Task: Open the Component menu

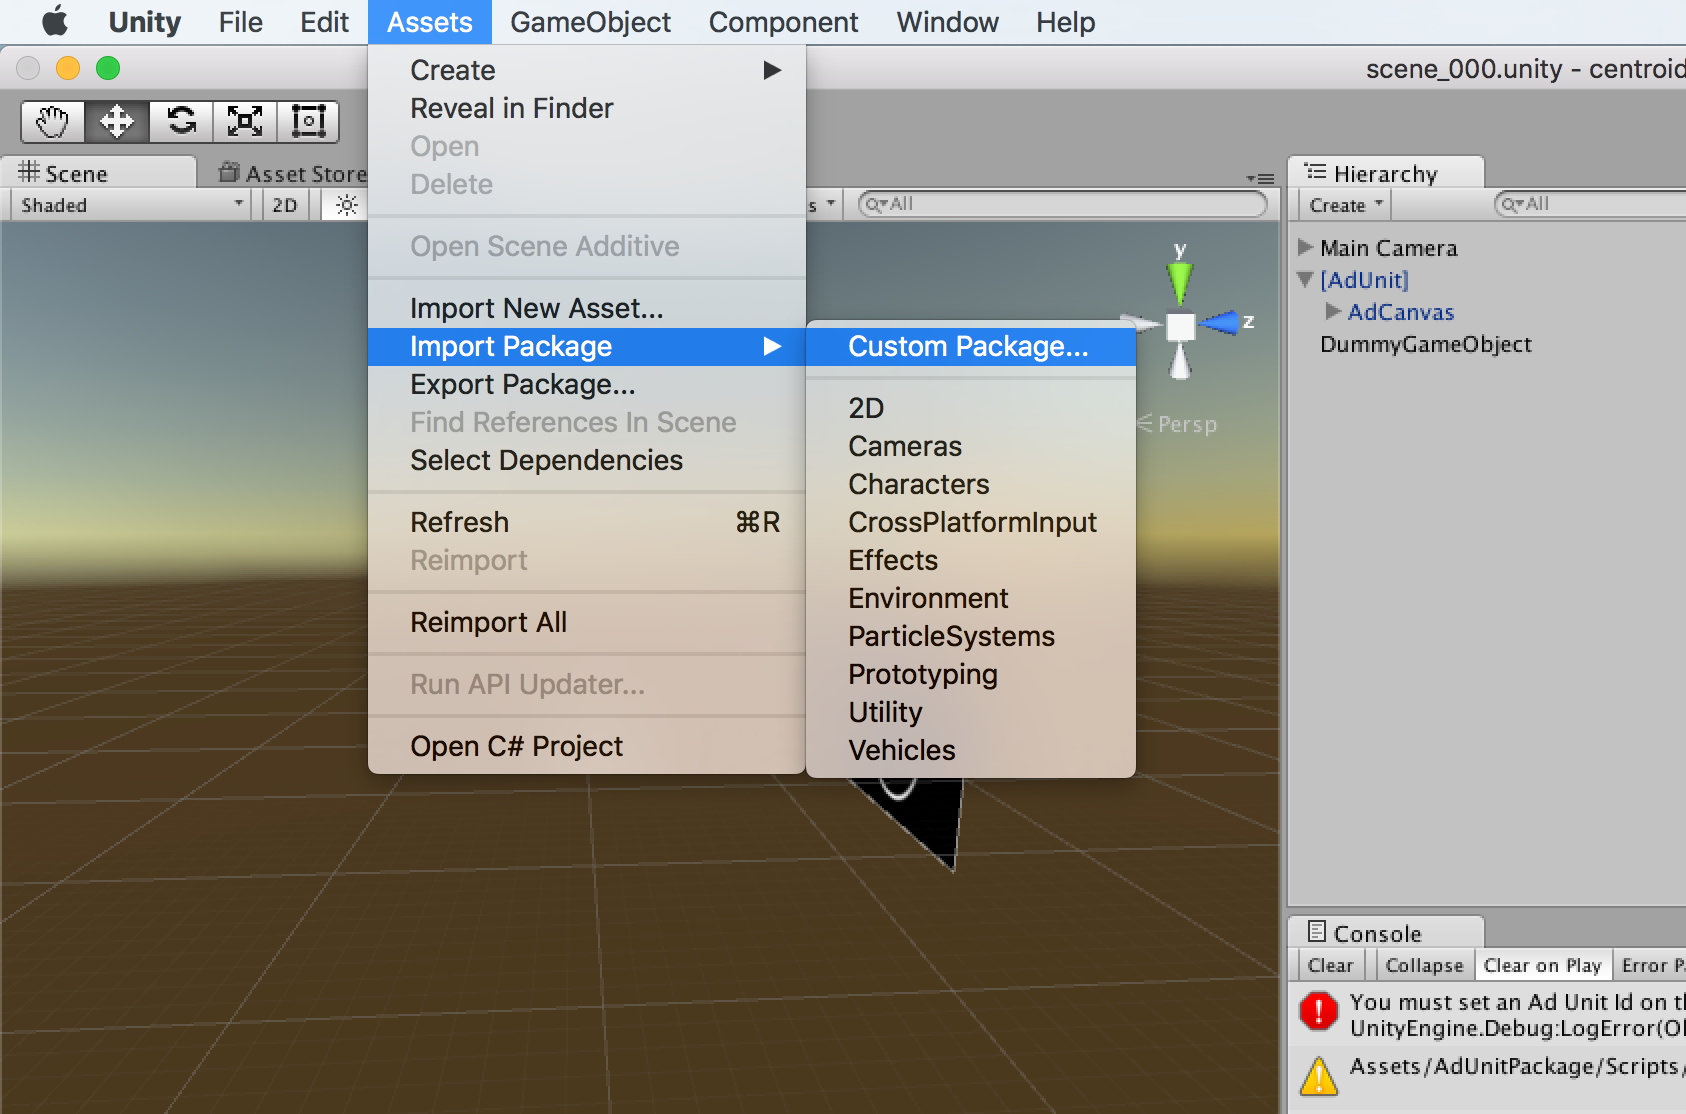Action: click(x=783, y=22)
